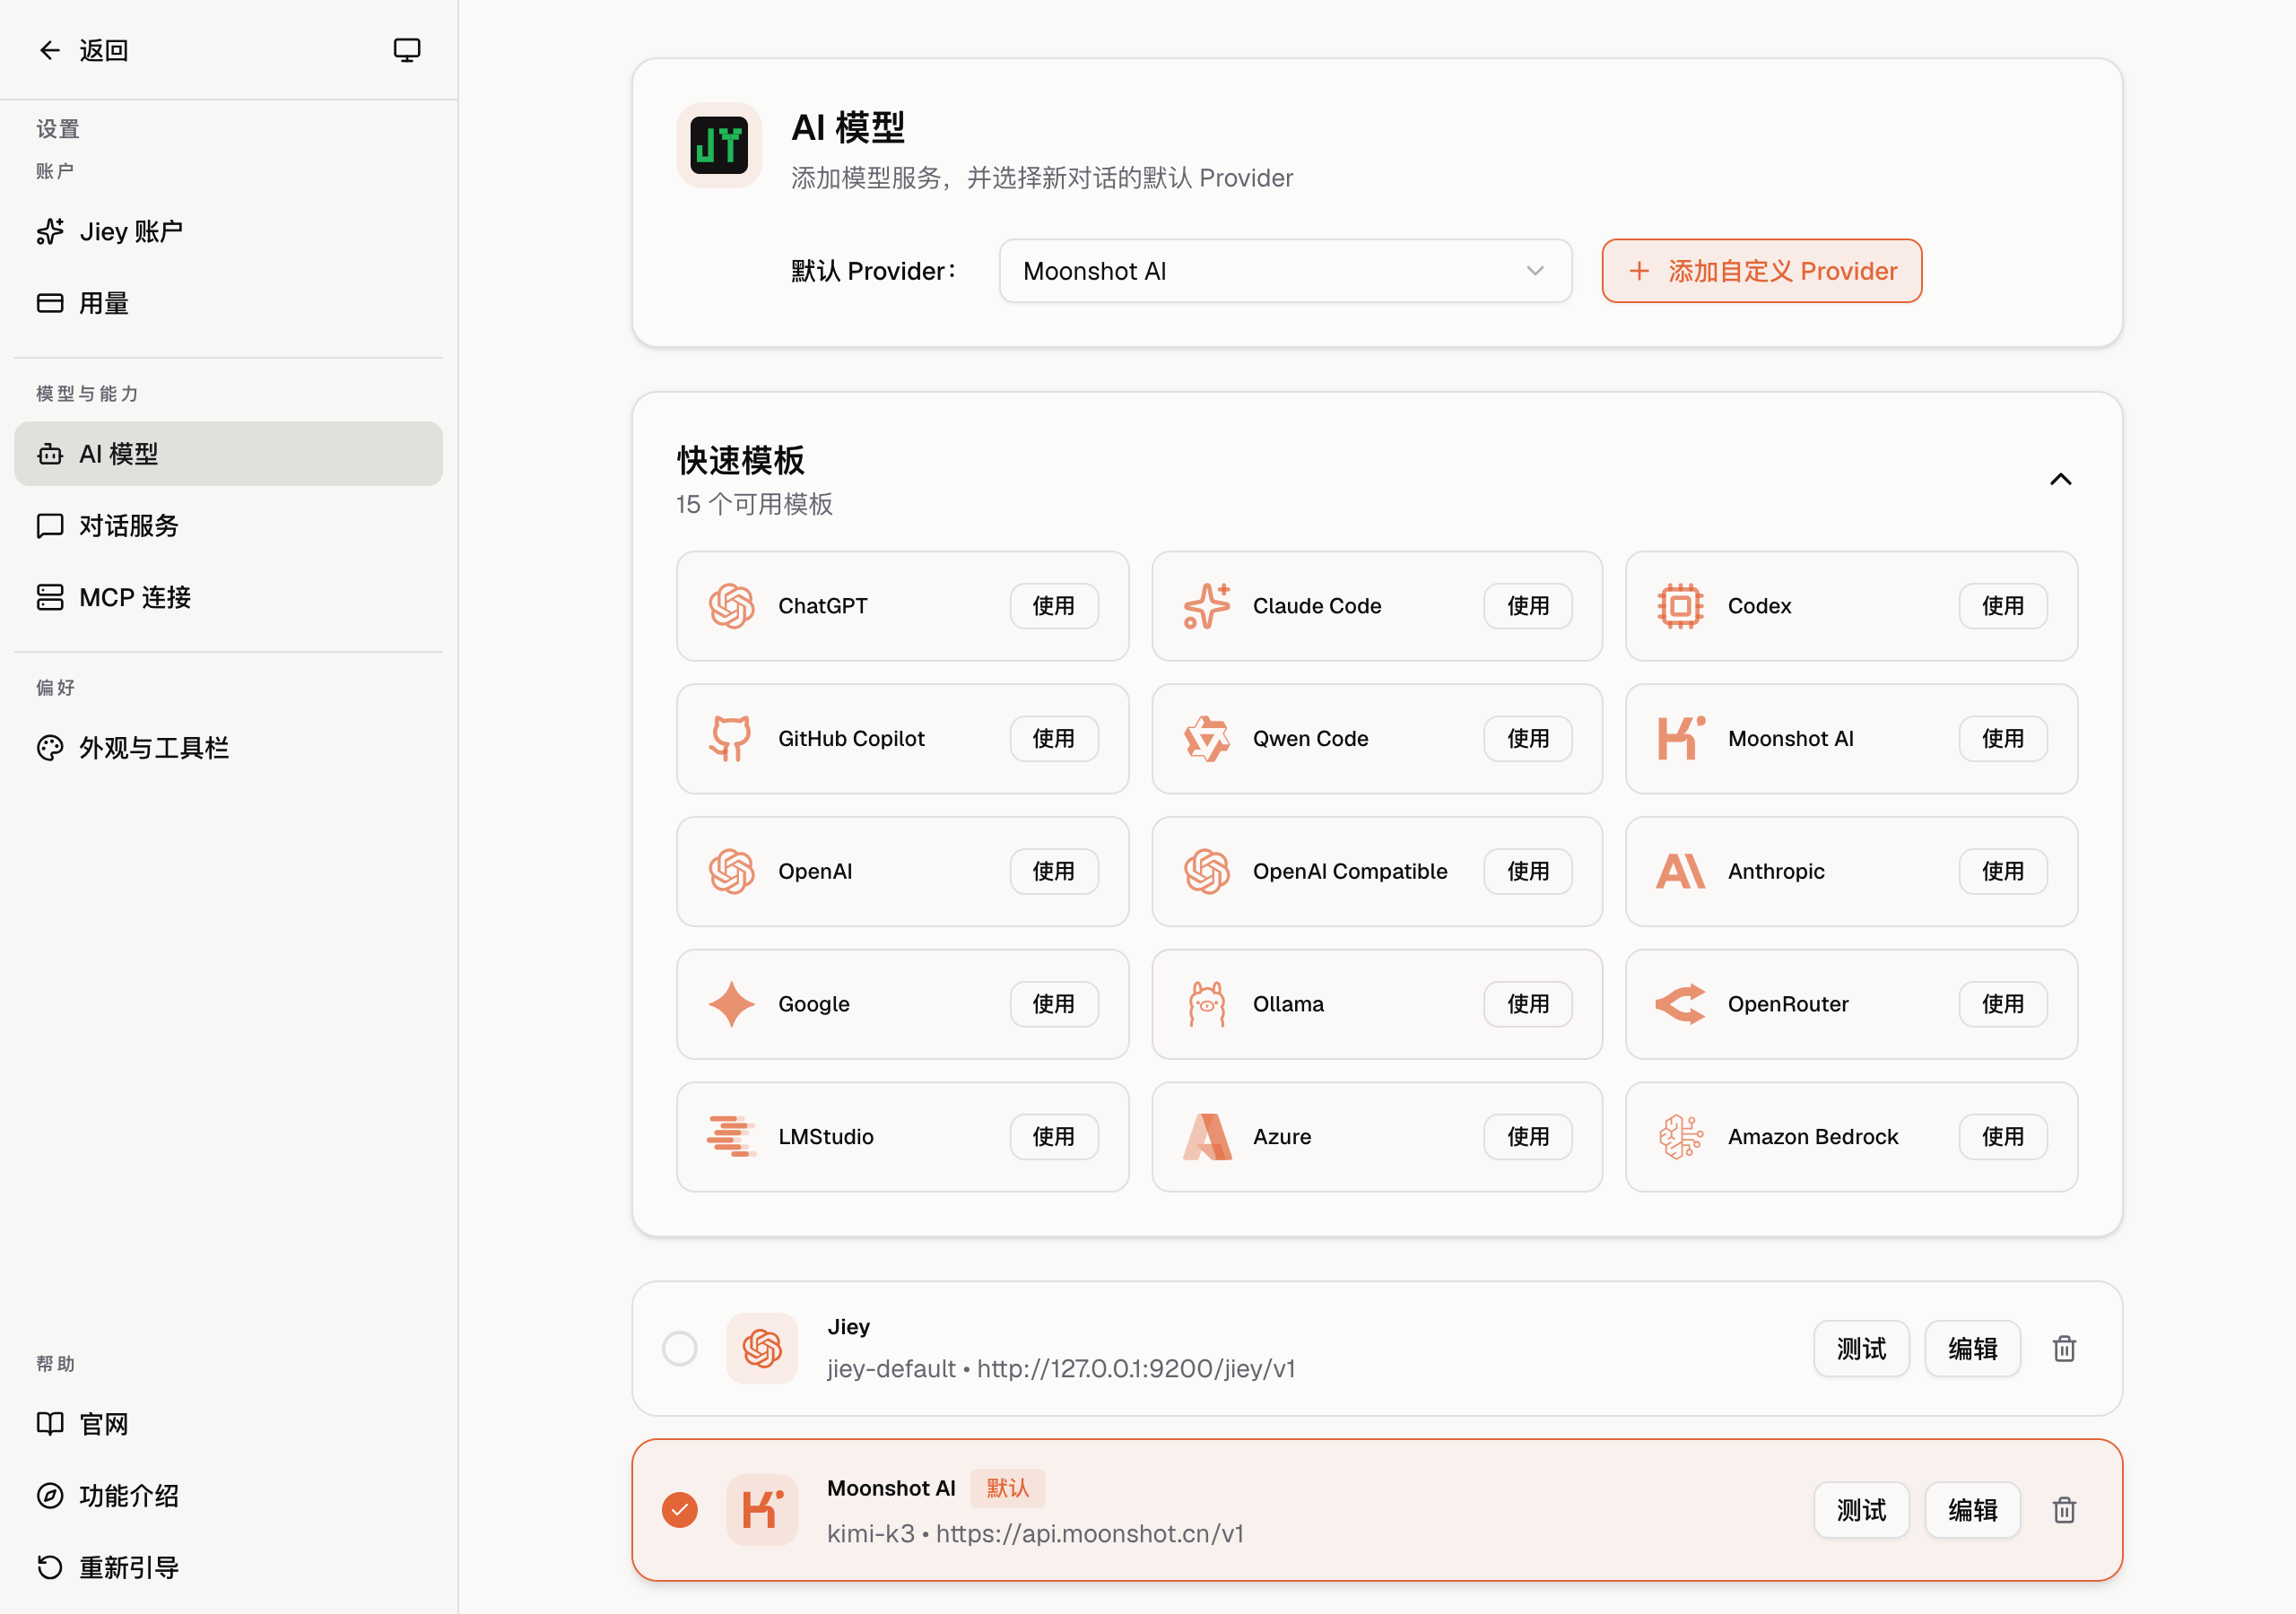Screen dimensions: 2296x1614
Task: Open the official website link
Action: (x=228, y=1424)
